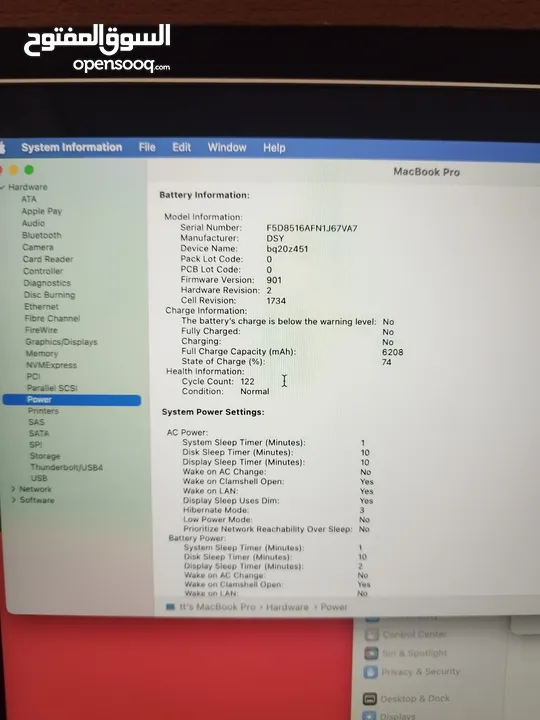
Task: Click Hardware in the path bar
Action: click(x=287, y=607)
